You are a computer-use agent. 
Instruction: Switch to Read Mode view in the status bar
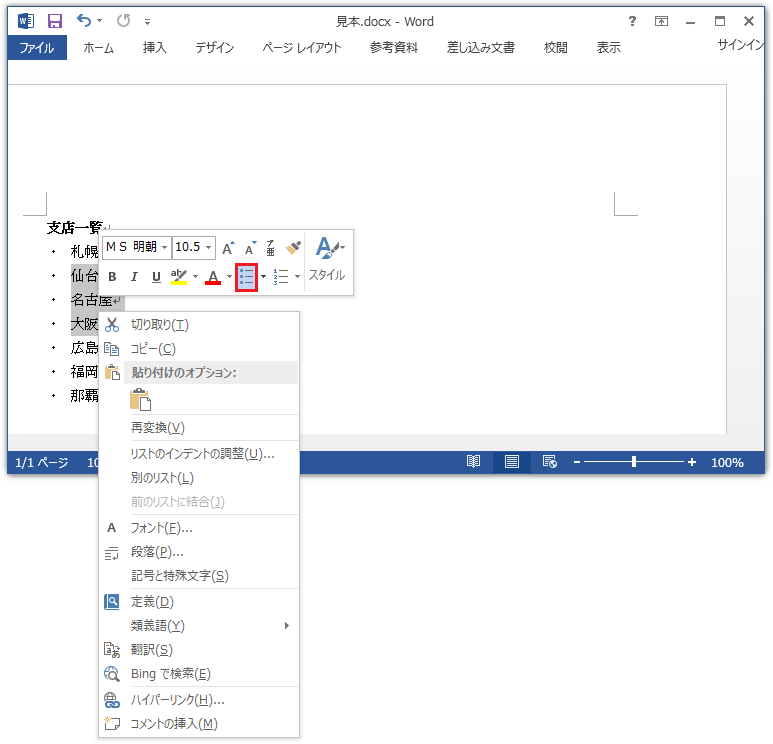click(x=473, y=462)
